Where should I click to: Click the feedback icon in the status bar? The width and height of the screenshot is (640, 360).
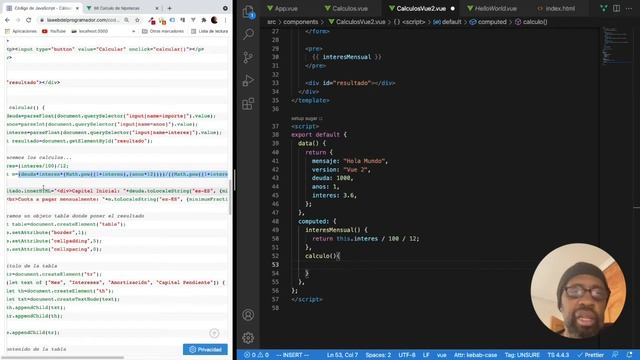[616, 355]
